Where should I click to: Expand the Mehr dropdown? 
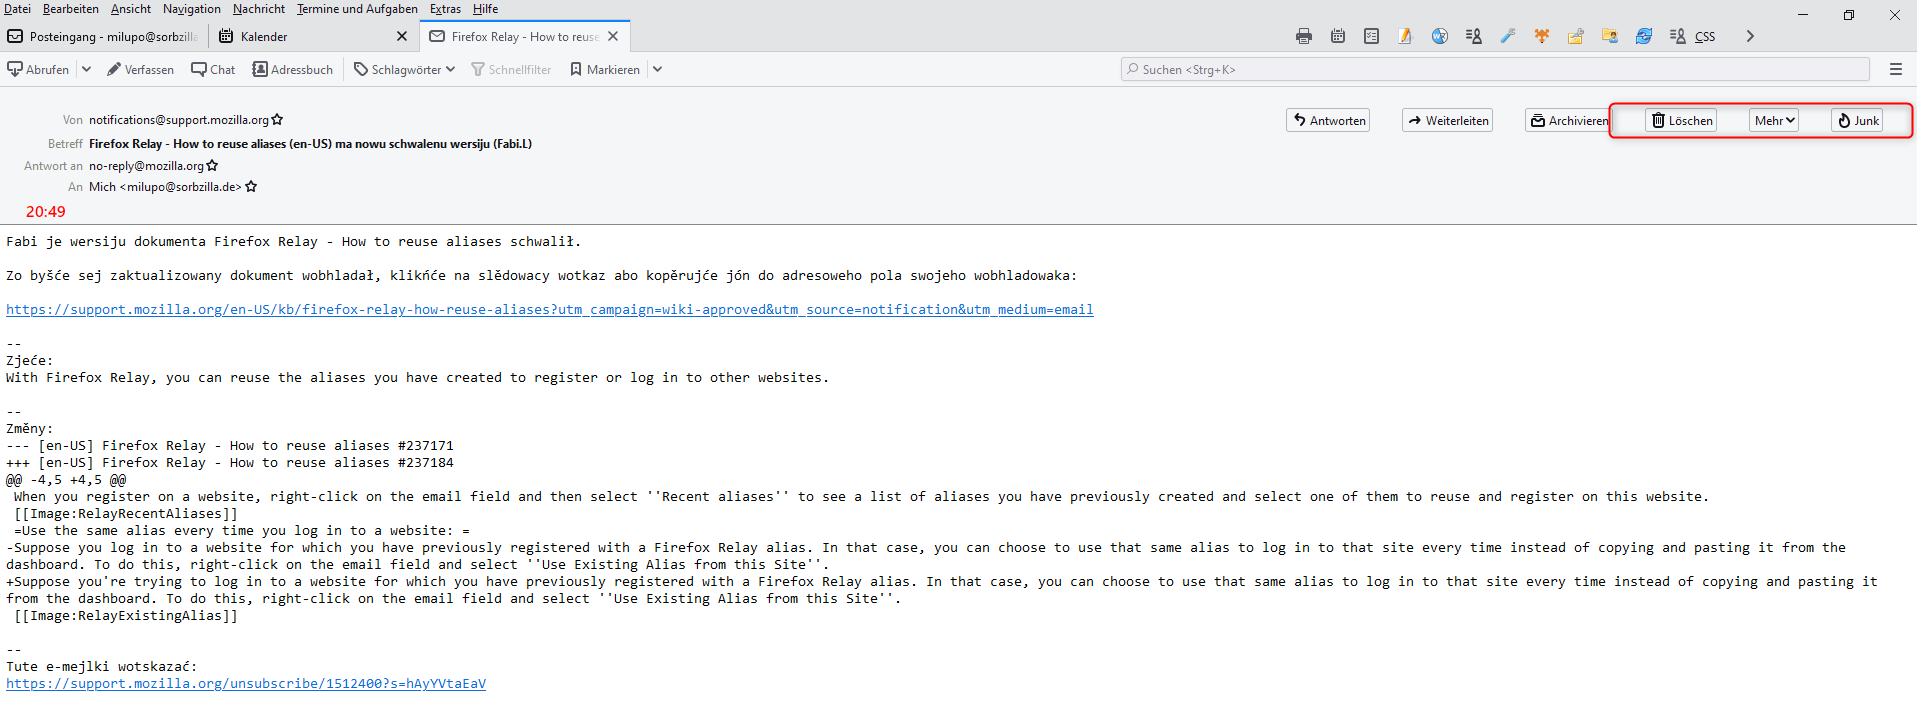[x=1774, y=120]
